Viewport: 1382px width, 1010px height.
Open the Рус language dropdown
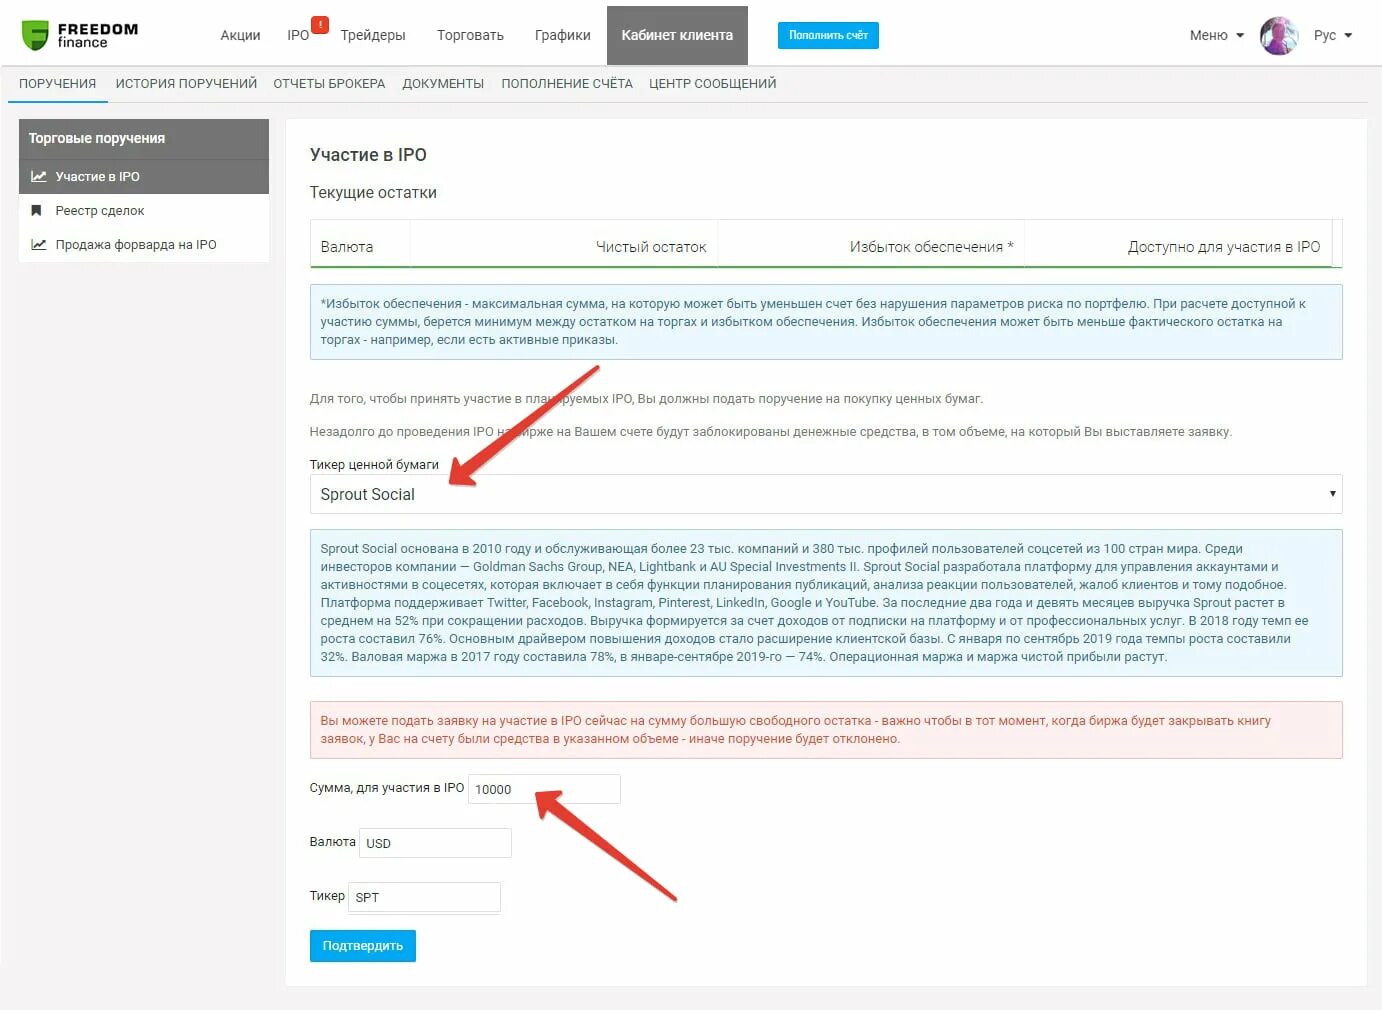click(1333, 35)
